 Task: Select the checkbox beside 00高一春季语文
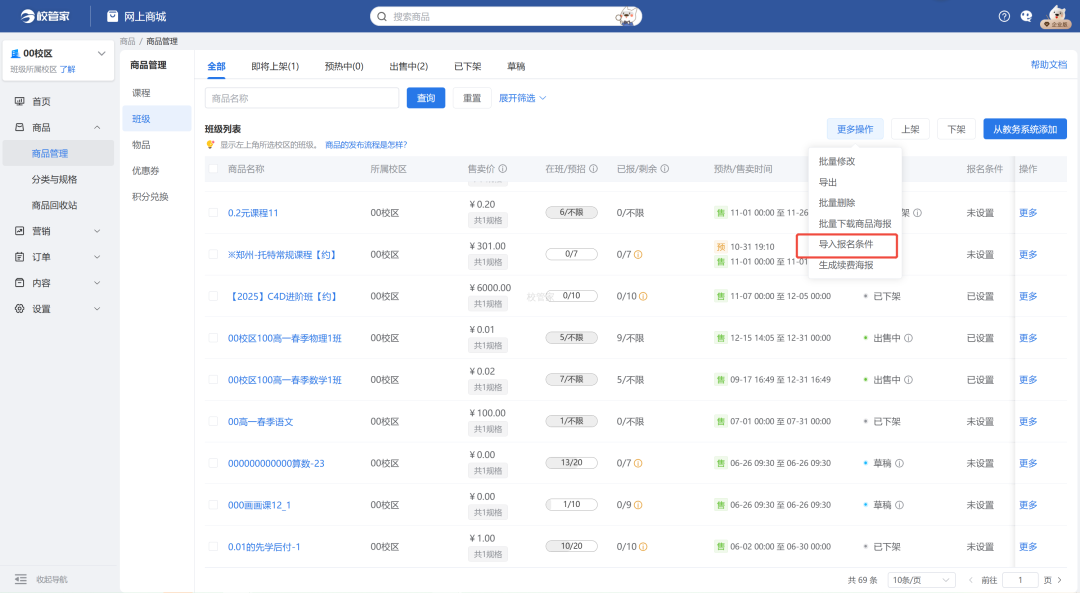[x=215, y=420]
